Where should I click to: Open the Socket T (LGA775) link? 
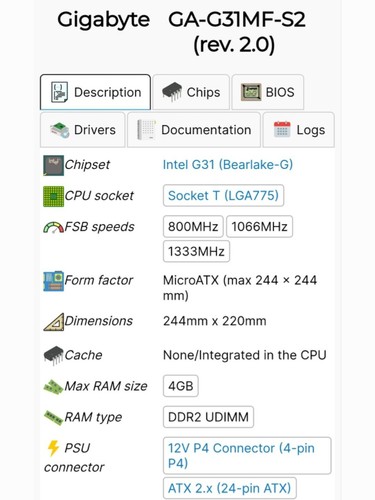223,196
